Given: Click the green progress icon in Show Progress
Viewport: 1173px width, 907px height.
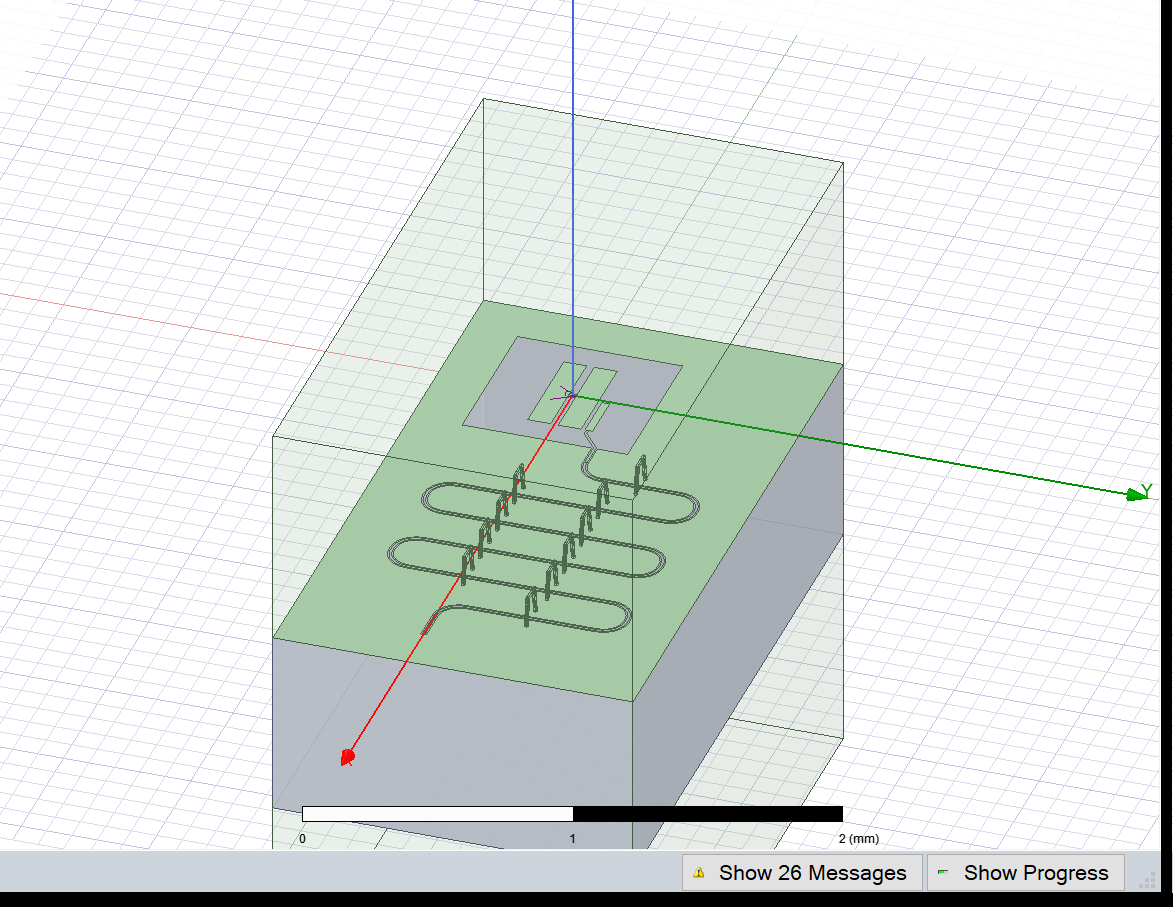Looking at the screenshot, I should point(943,872).
